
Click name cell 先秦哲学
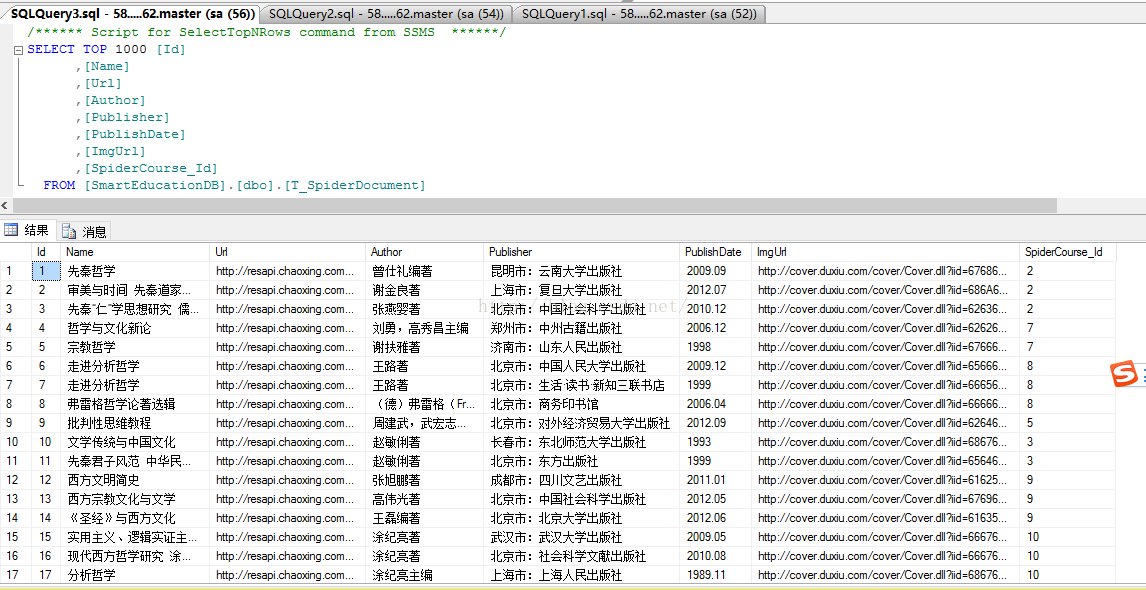tap(135, 271)
